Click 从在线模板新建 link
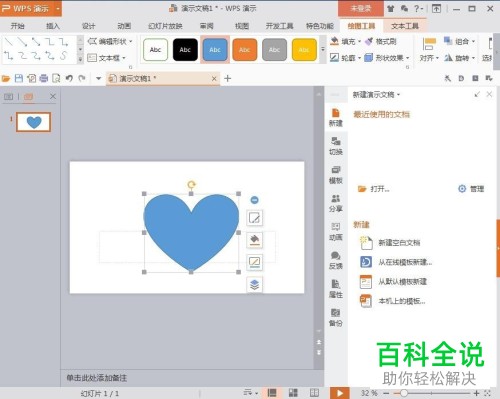The image size is (500, 399). (396, 262)
